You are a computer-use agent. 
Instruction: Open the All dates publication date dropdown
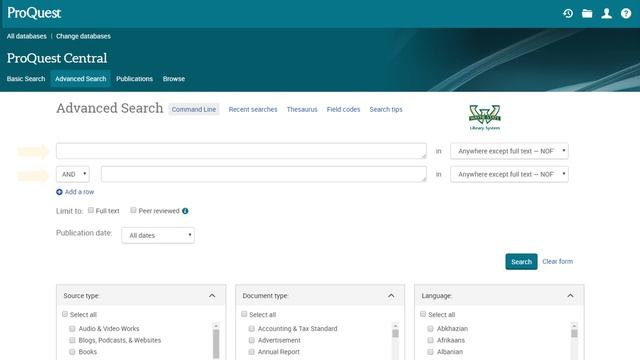coord(158,236)
